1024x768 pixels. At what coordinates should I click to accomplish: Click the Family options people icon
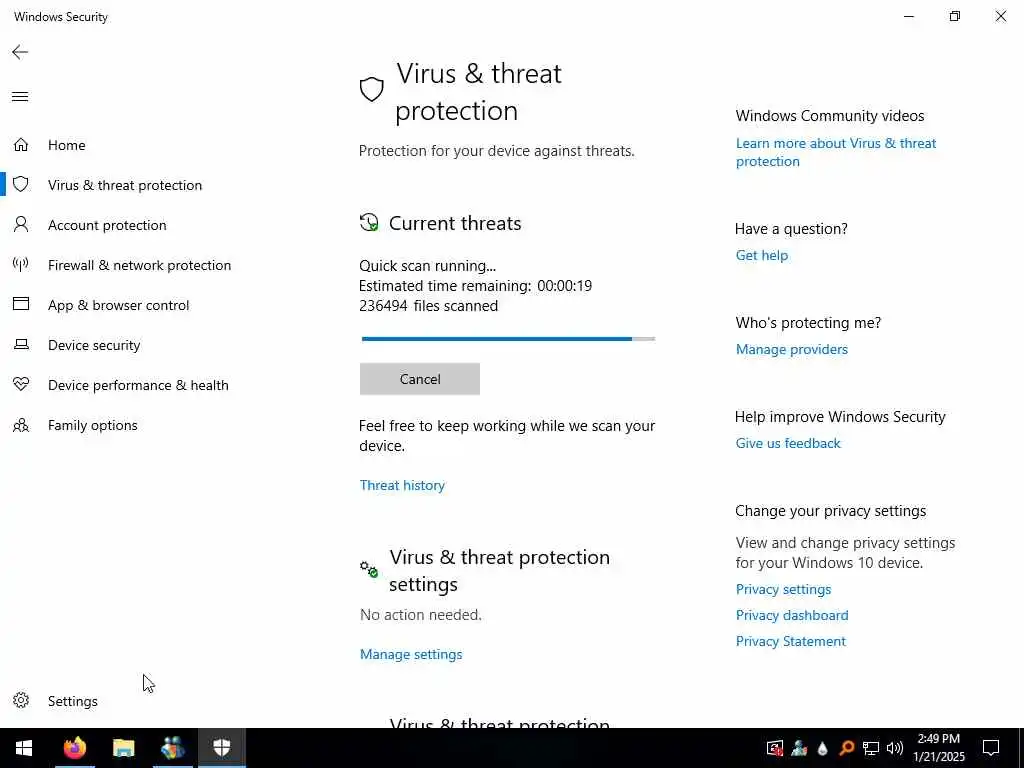(x=21, y=425)
